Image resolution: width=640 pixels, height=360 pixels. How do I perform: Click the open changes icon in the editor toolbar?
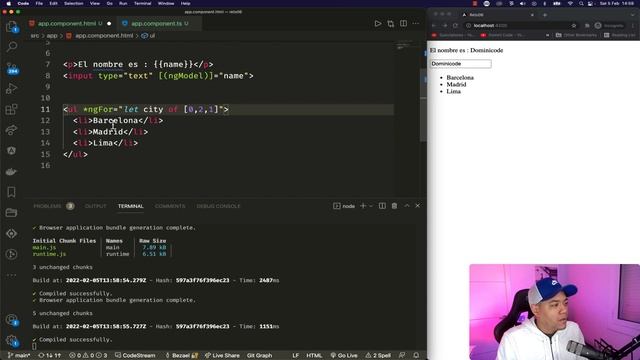pyautogui.click(x=391, y=24)
